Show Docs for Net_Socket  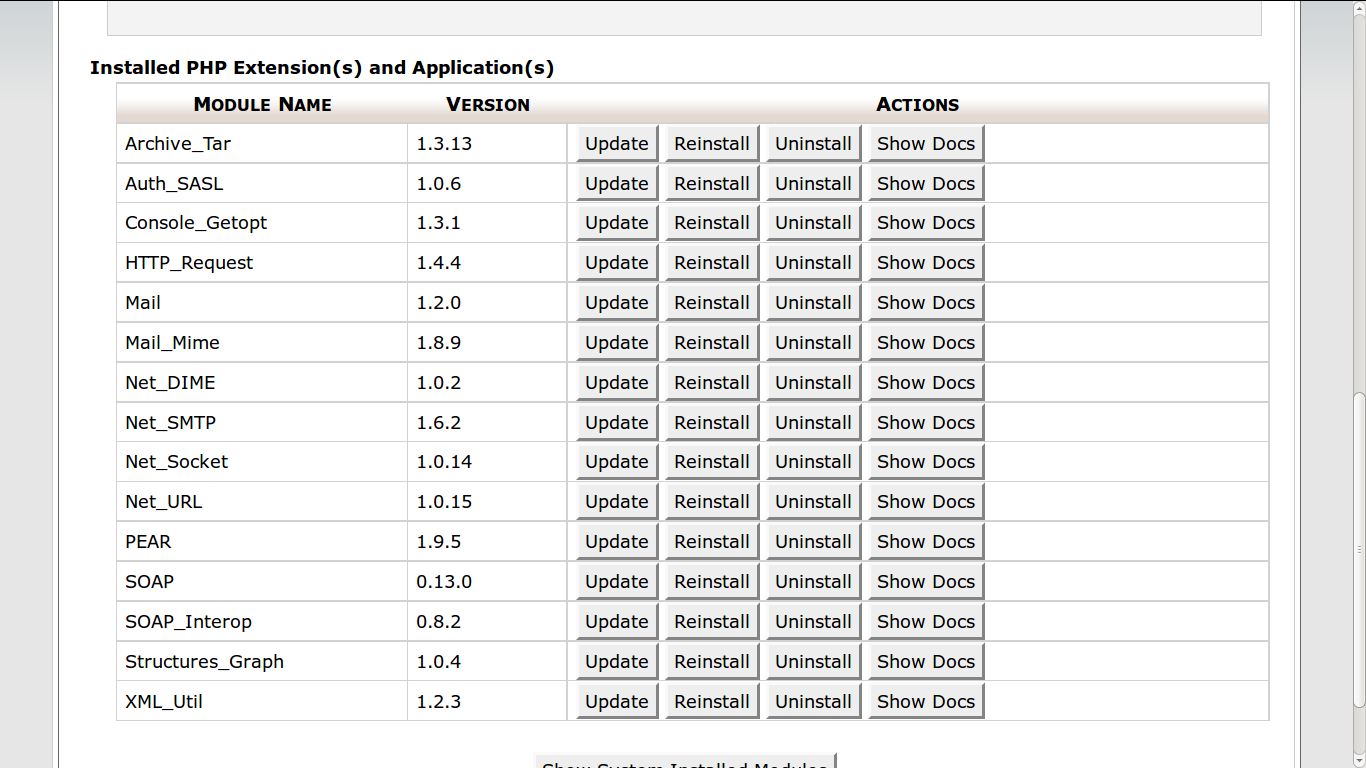point(926,462)
